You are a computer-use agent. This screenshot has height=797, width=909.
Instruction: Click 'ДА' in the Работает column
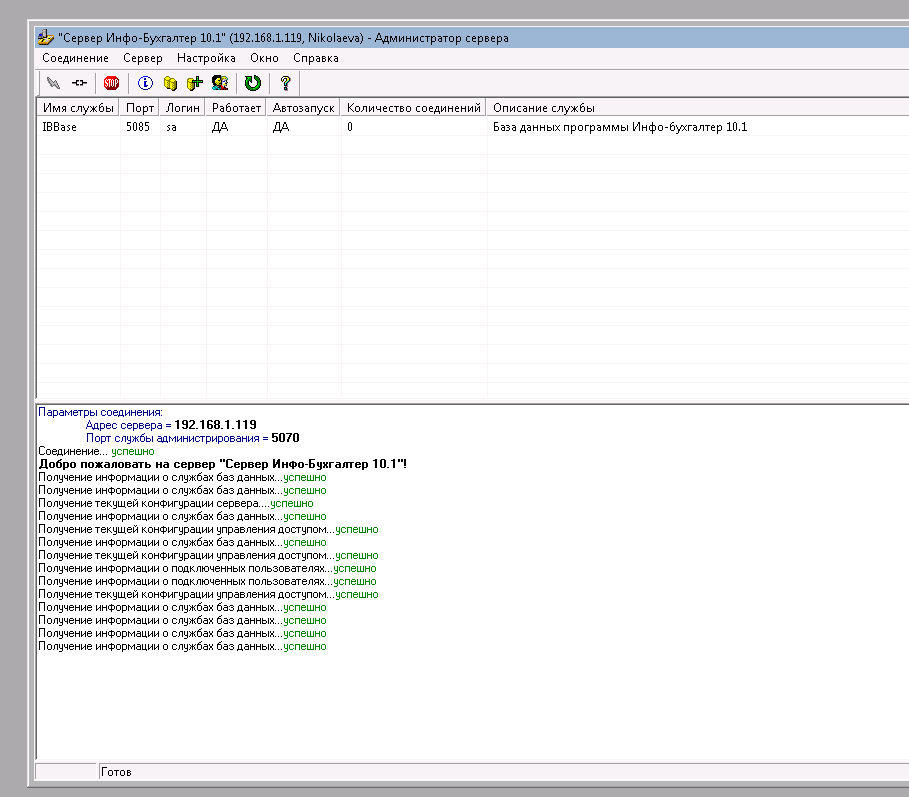click(x=220, y=127)
